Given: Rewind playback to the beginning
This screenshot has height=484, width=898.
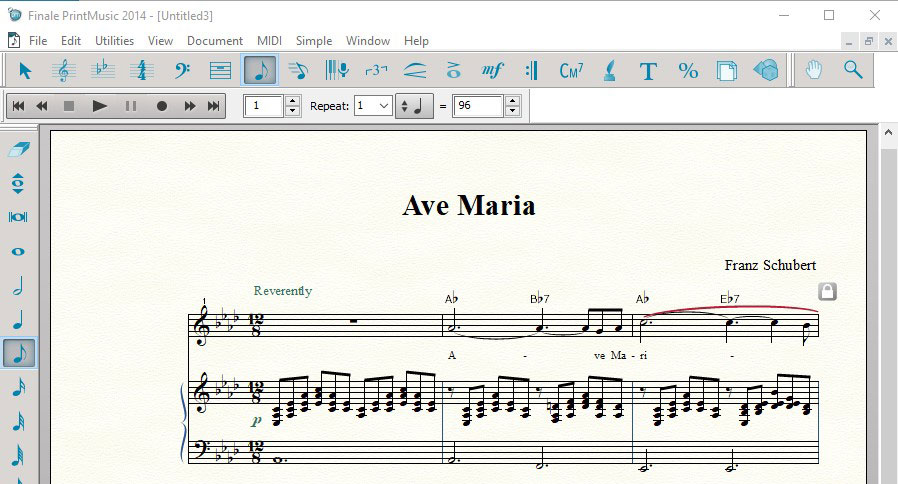Looking at the screenshot, I should (x=18, y=106).
